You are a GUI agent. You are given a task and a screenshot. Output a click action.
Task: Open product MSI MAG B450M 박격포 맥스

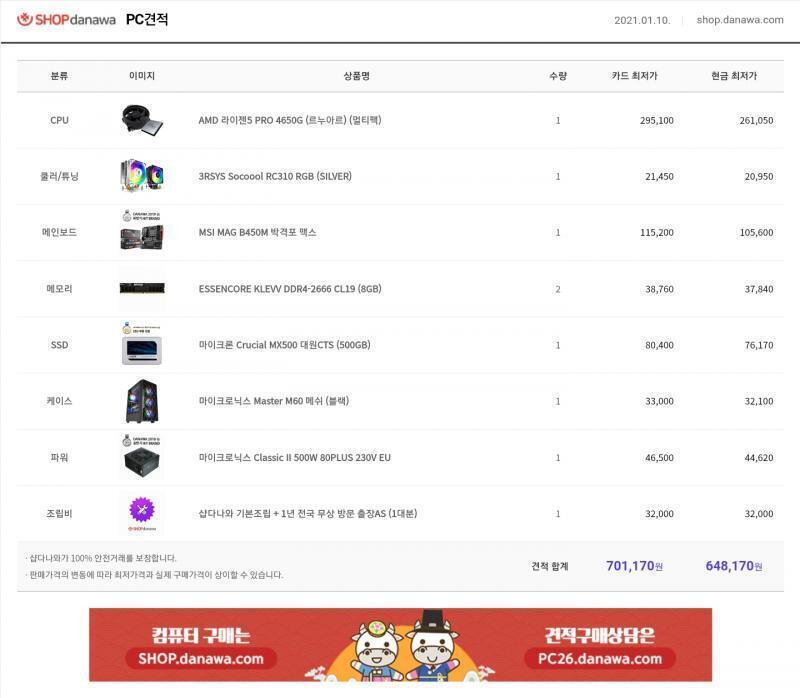[x=257, y=233]
